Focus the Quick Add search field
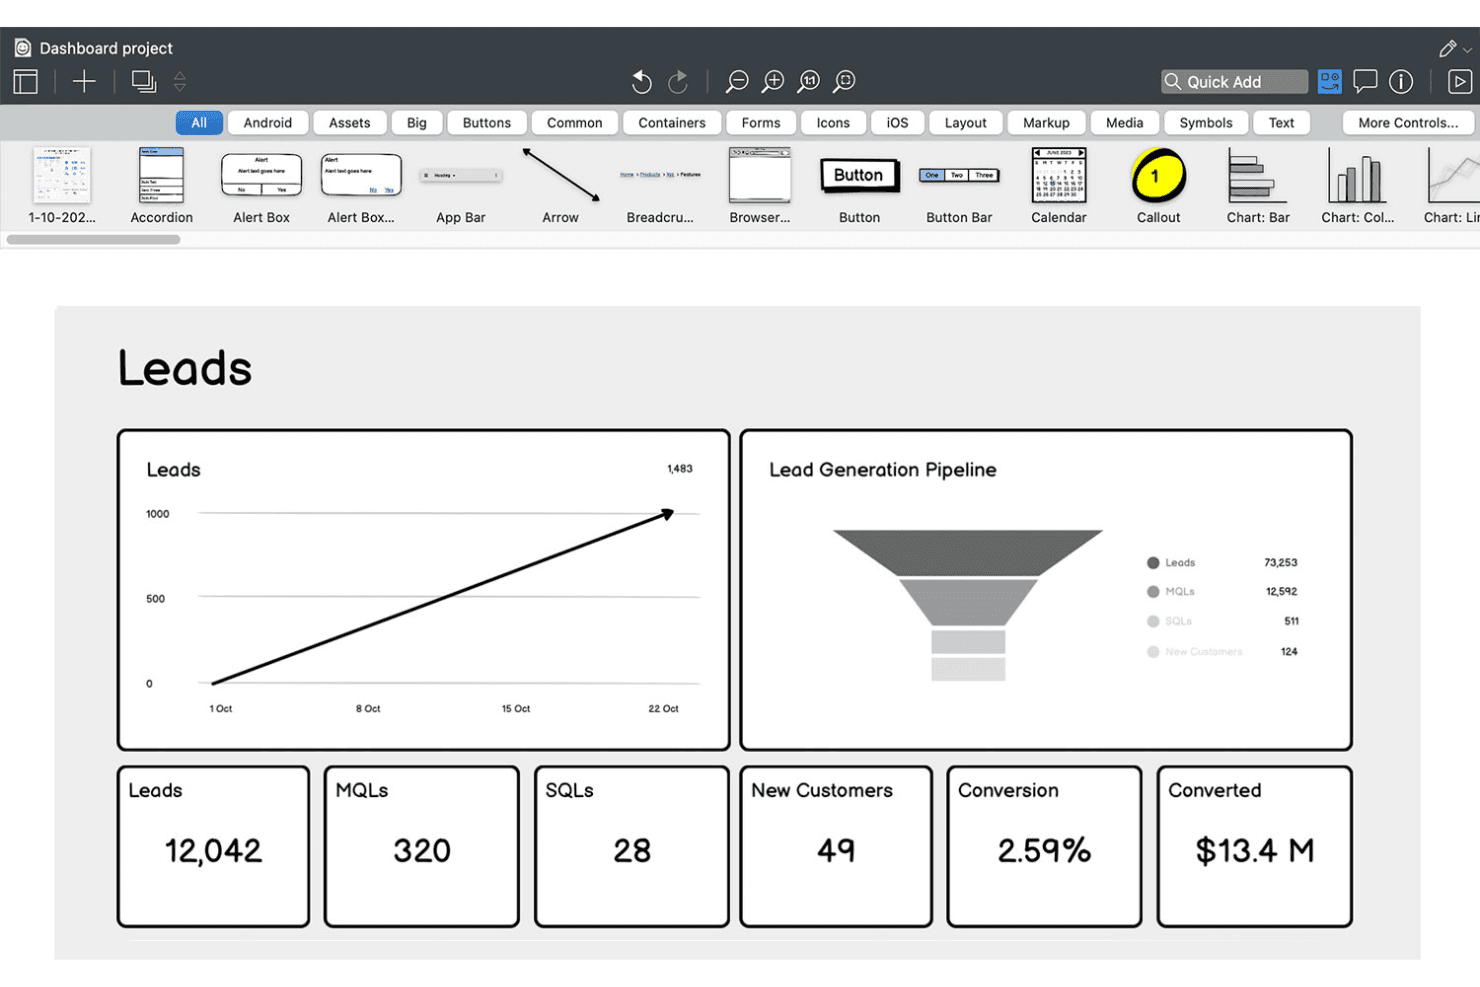 (1235, 82)
